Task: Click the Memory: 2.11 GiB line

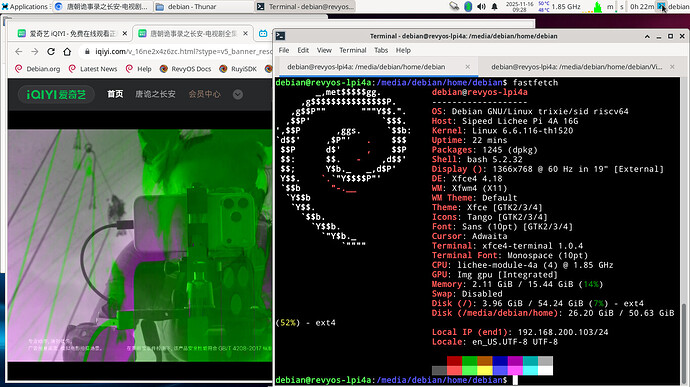Action: pos(517,284)
